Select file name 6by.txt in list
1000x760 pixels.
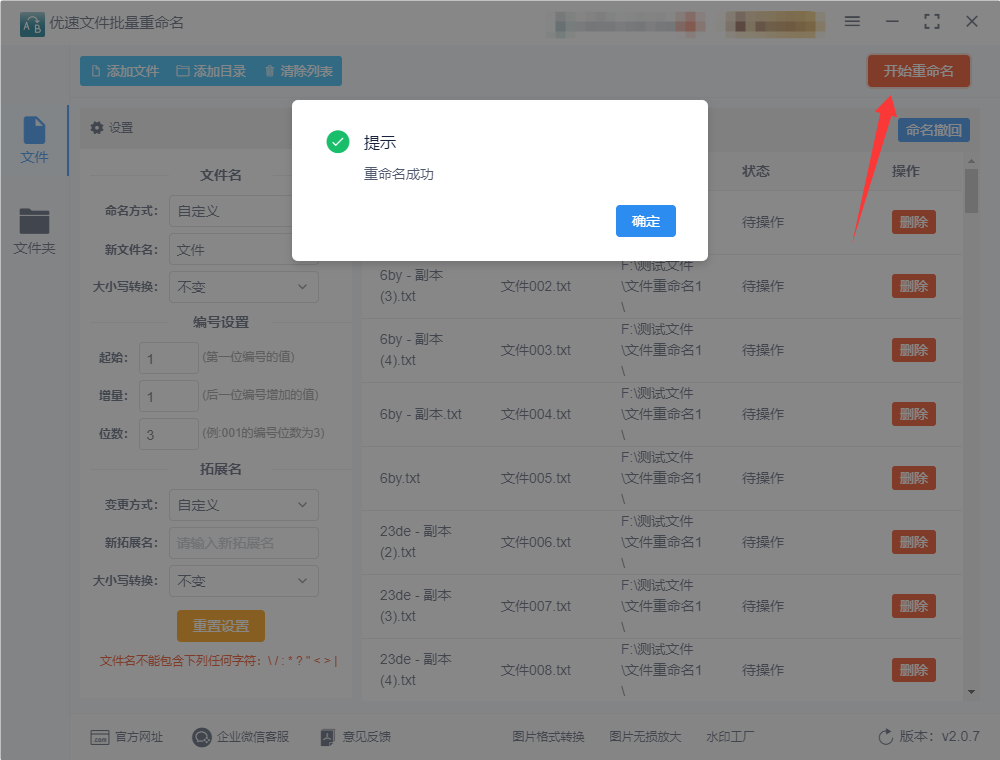(x=400, y=478)
